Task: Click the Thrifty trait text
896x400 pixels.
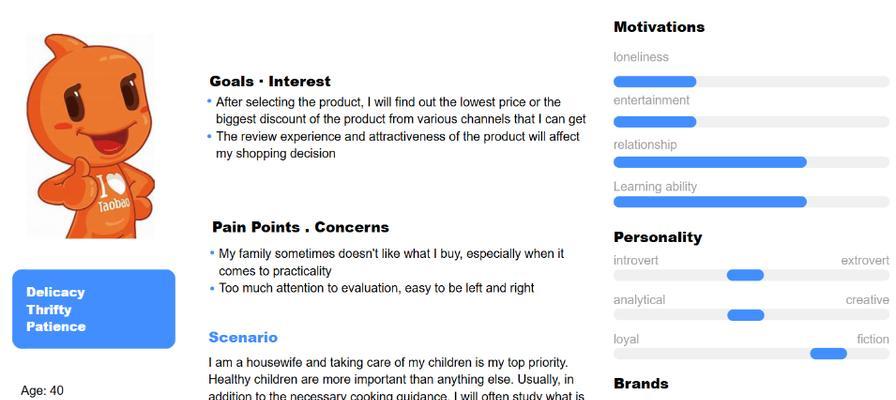Action: [x=49, y=310]
